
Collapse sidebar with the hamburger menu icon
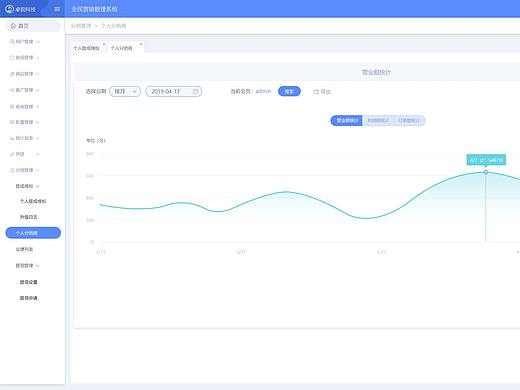coord(57,9)
